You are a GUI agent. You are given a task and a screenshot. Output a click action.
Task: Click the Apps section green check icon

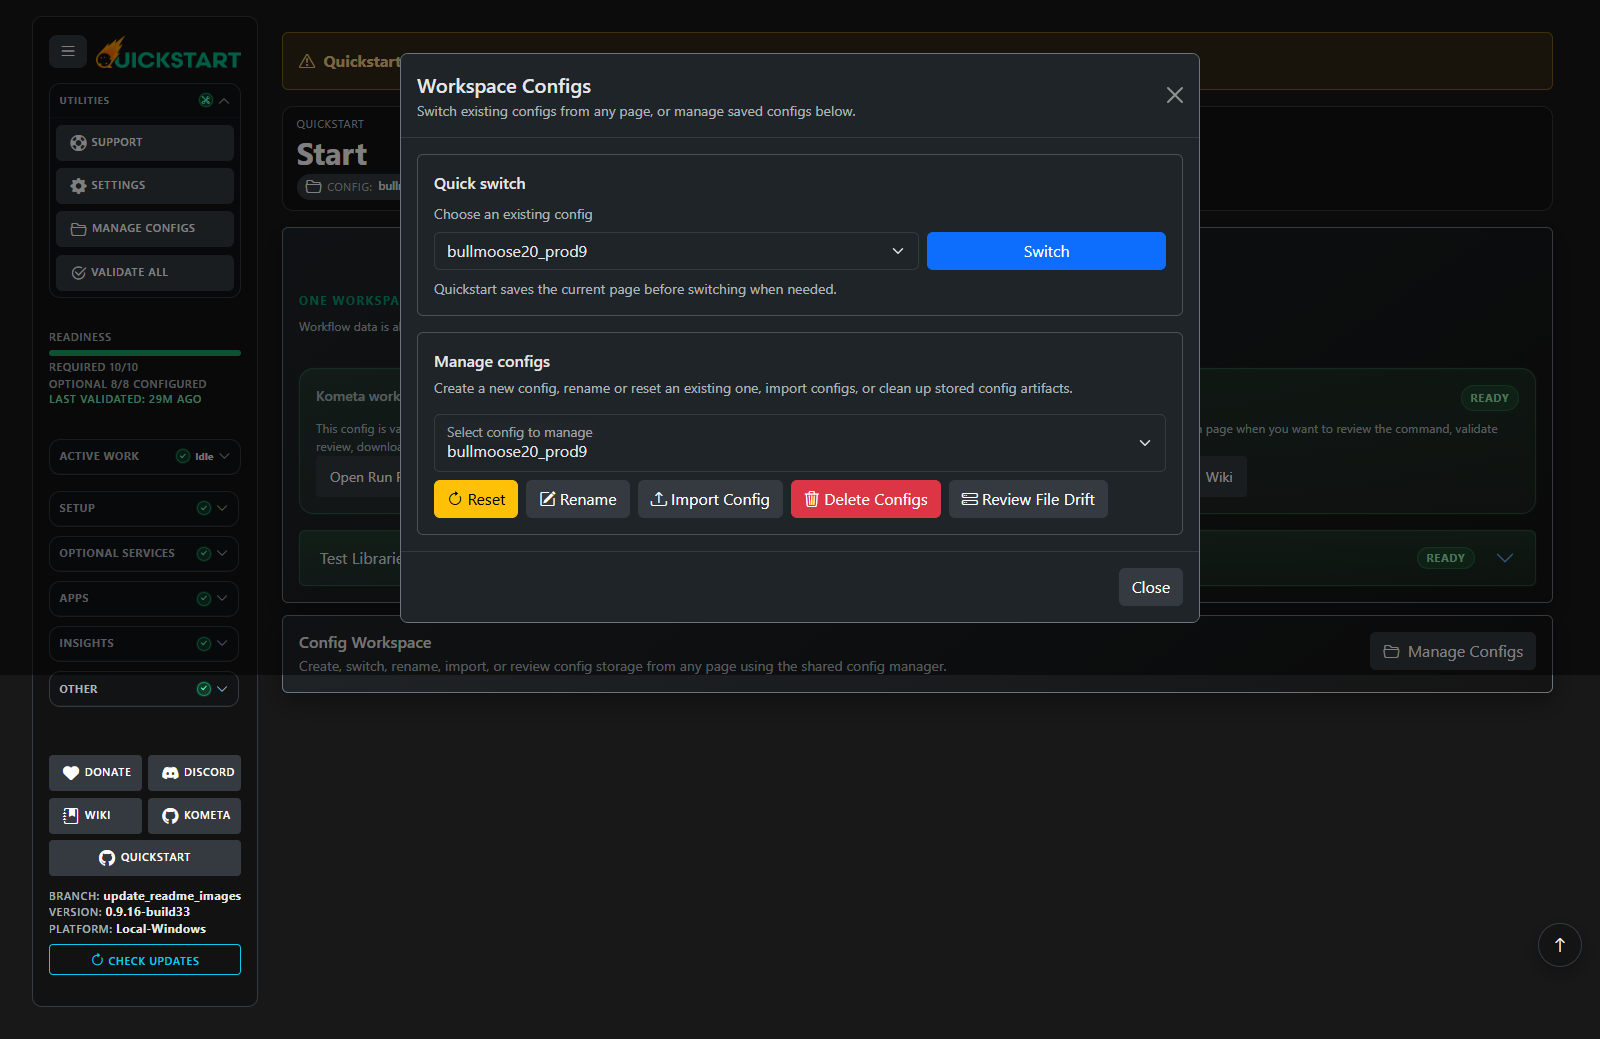(204, 598)
